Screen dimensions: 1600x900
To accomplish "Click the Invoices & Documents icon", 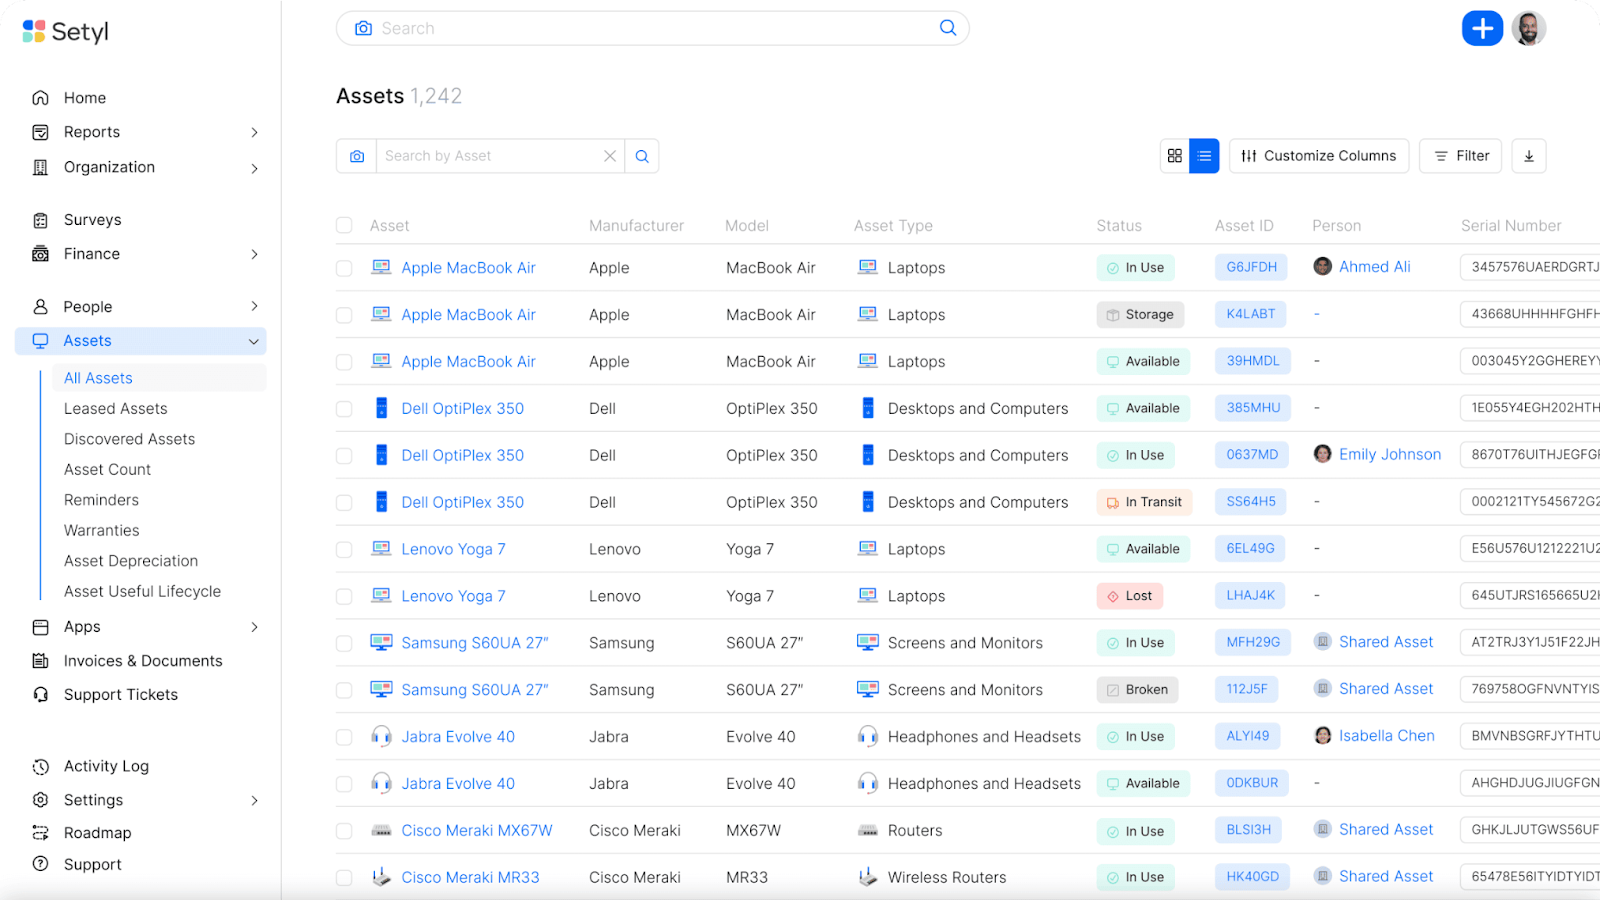I will tap(40, 661).
